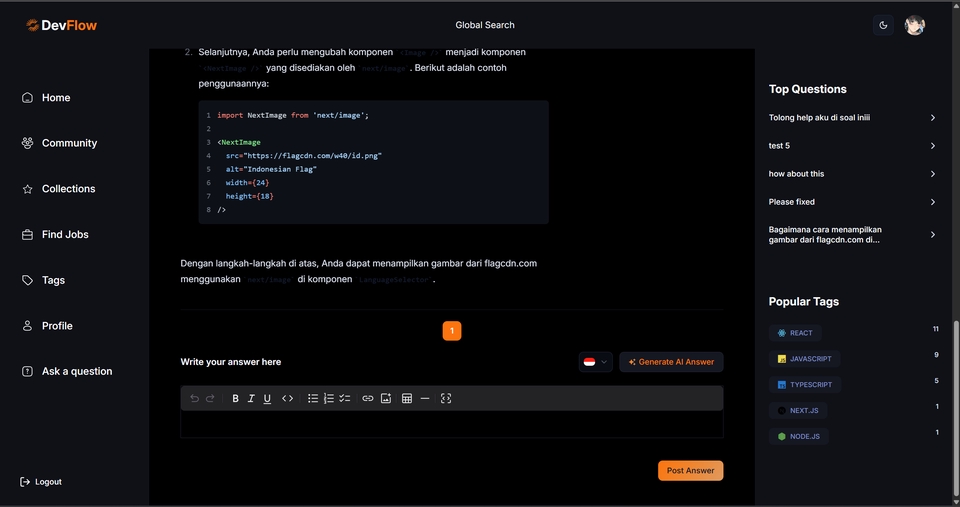
Task: Open the 'Please fixed' question
Action: click(x=792, y=202)
